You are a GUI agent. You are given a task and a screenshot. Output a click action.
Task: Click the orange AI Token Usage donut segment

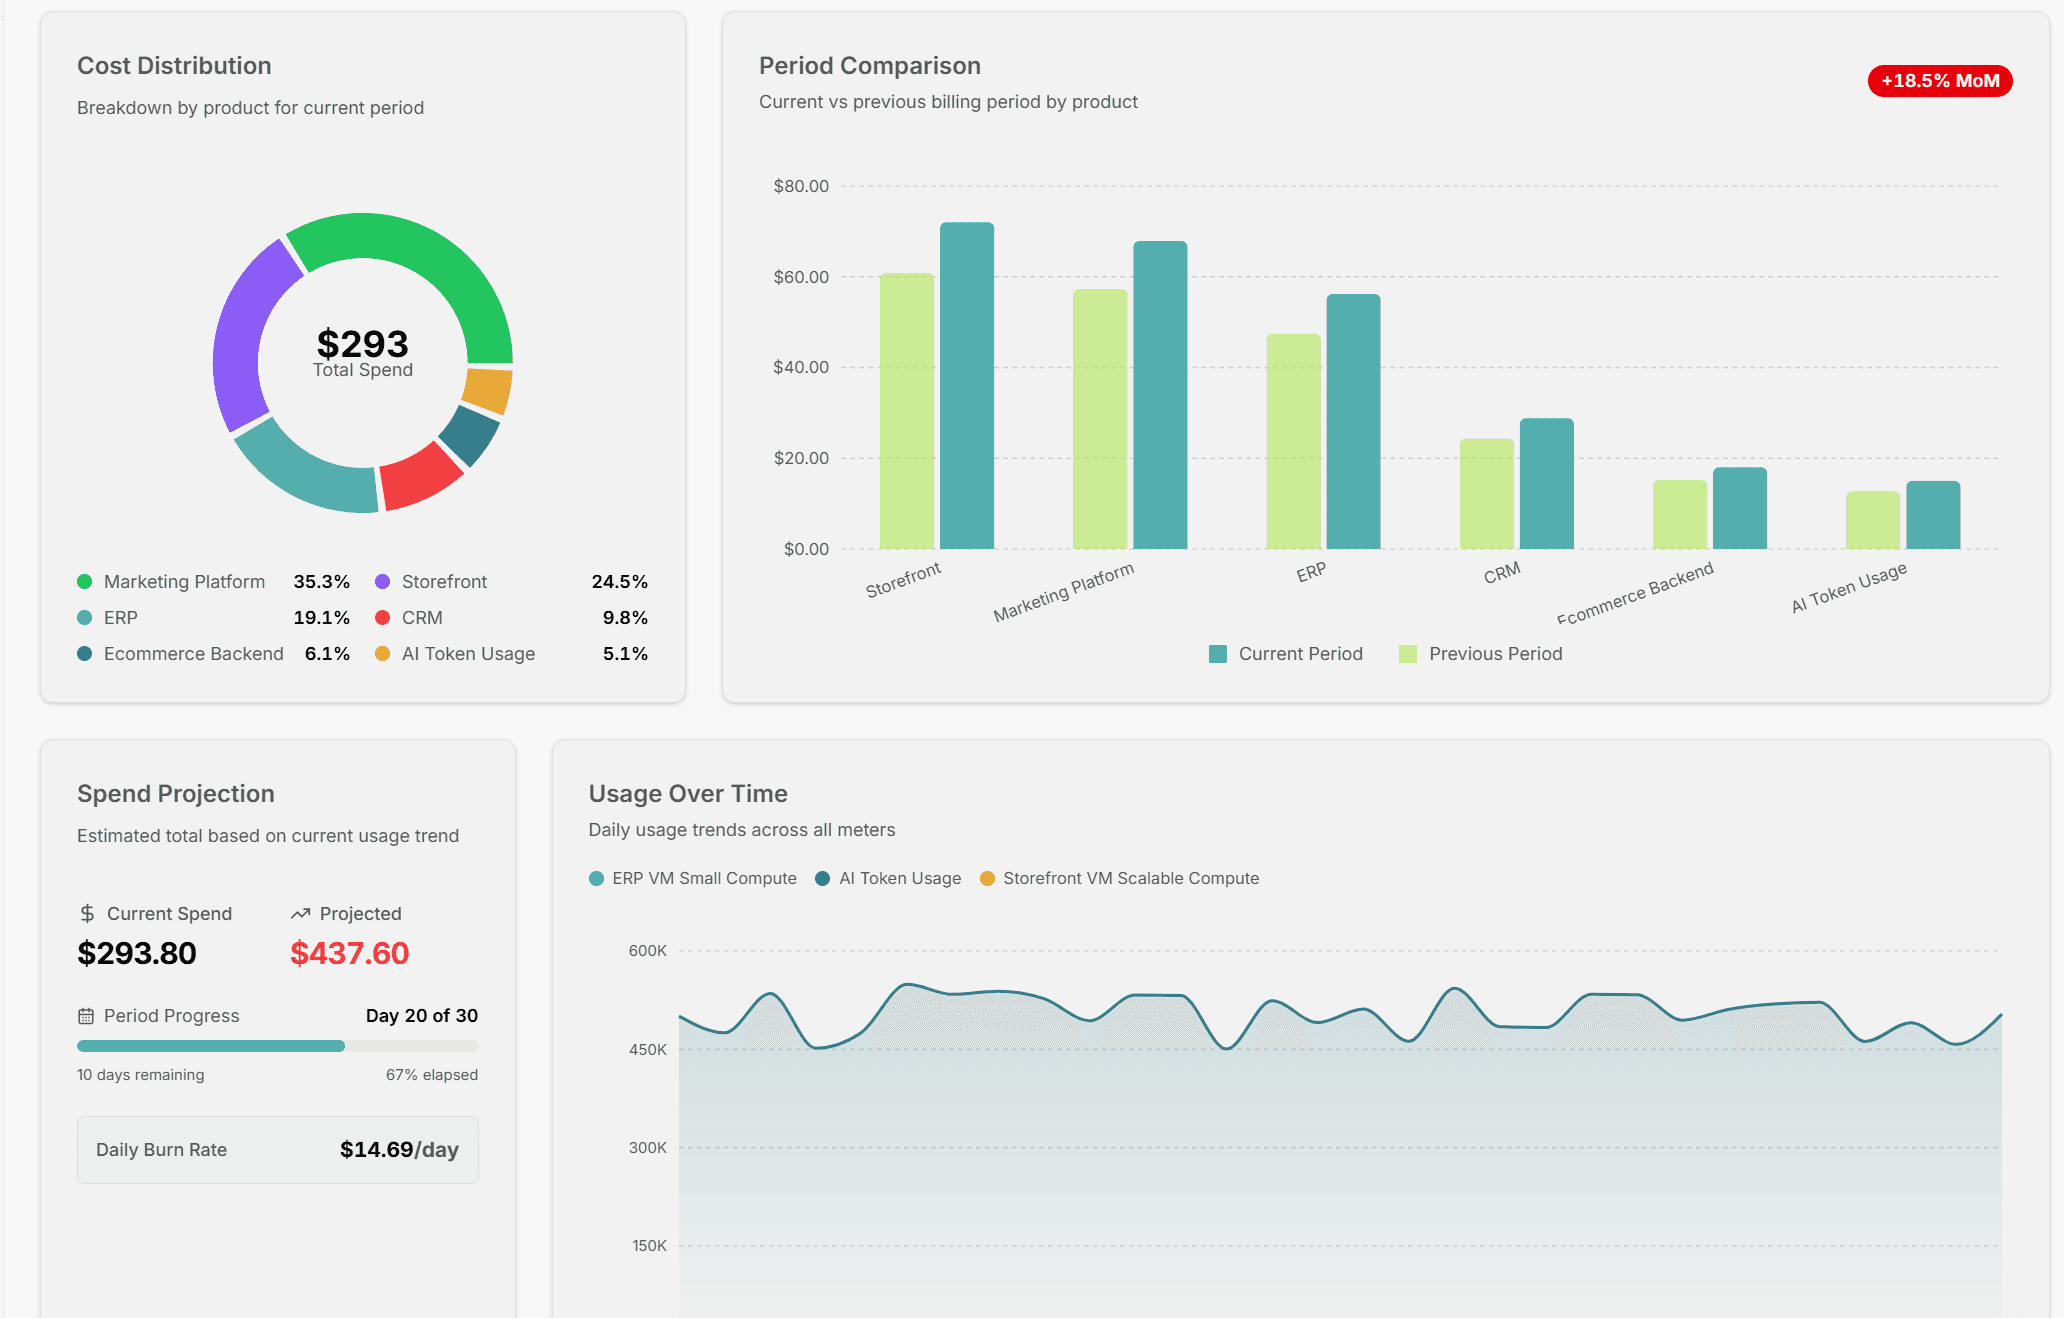[489, 391]
